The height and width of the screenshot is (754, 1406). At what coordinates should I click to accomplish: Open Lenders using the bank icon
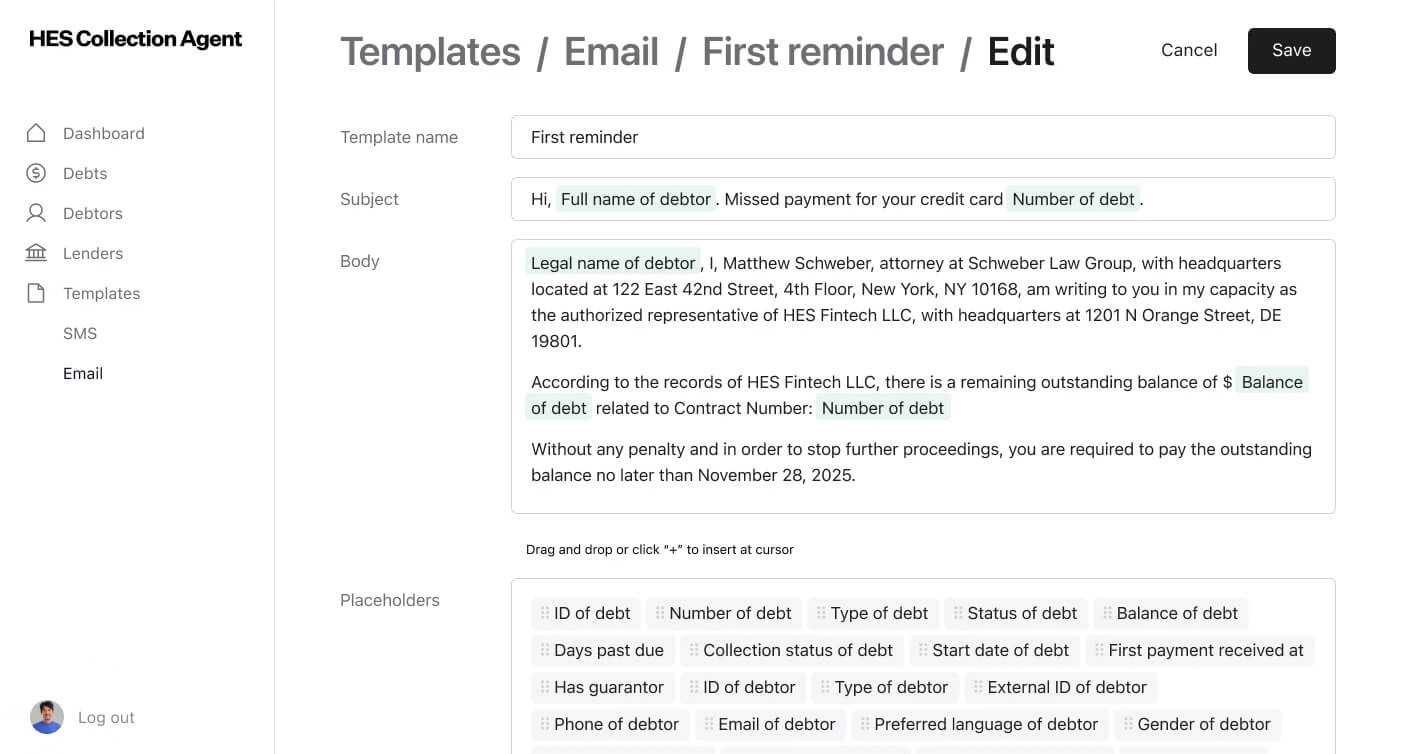coord(36,253)
